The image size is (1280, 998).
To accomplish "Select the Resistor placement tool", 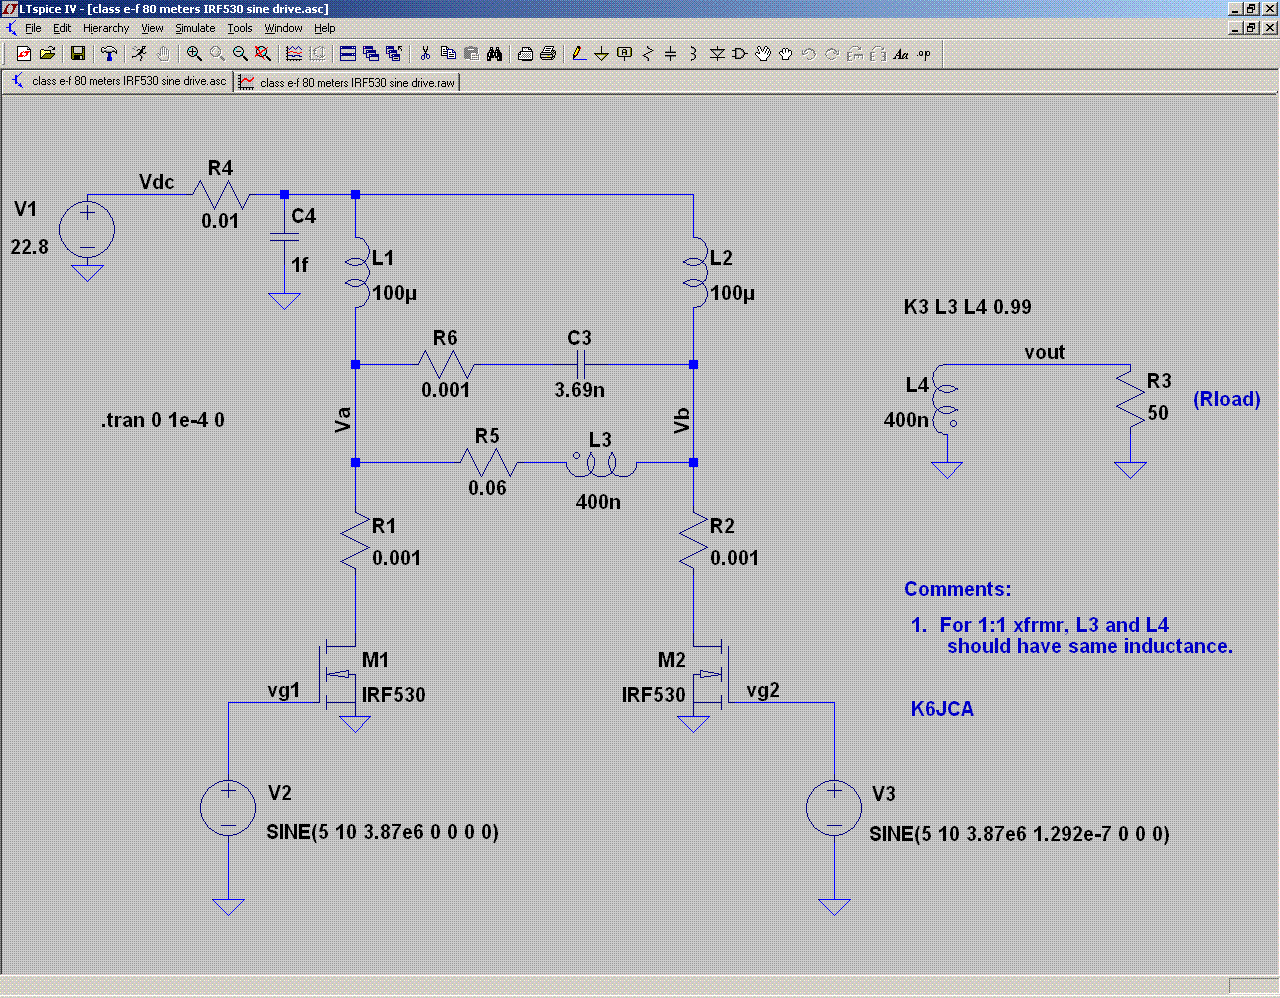I will tap(648, 54).
